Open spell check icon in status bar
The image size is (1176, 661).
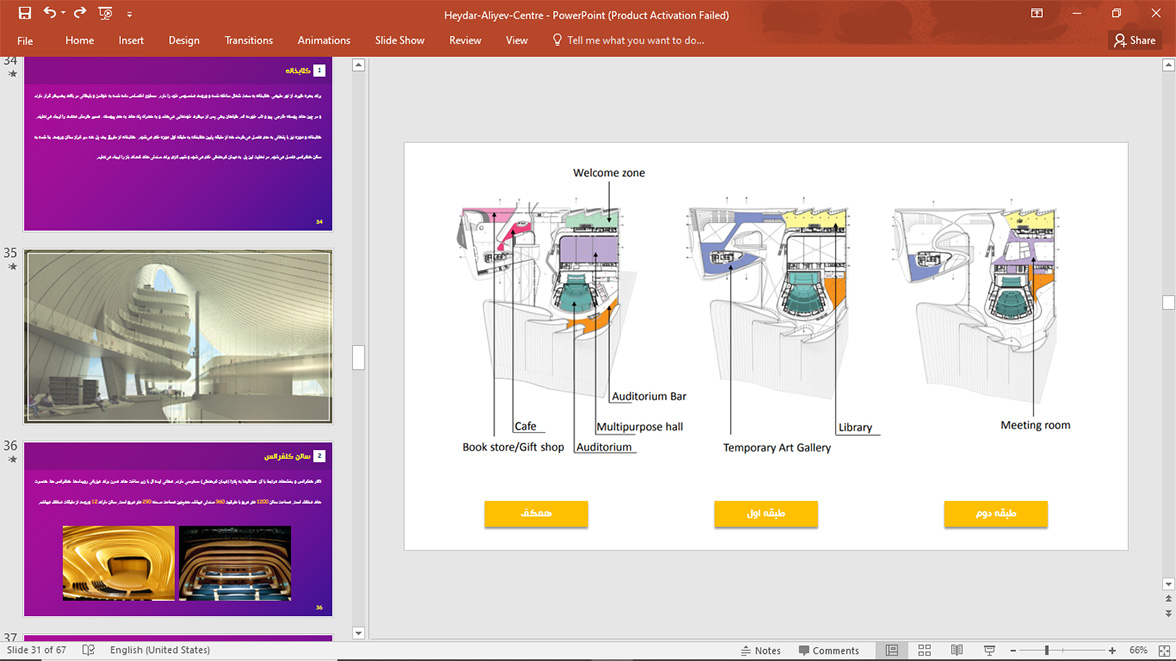click(88, 650)
